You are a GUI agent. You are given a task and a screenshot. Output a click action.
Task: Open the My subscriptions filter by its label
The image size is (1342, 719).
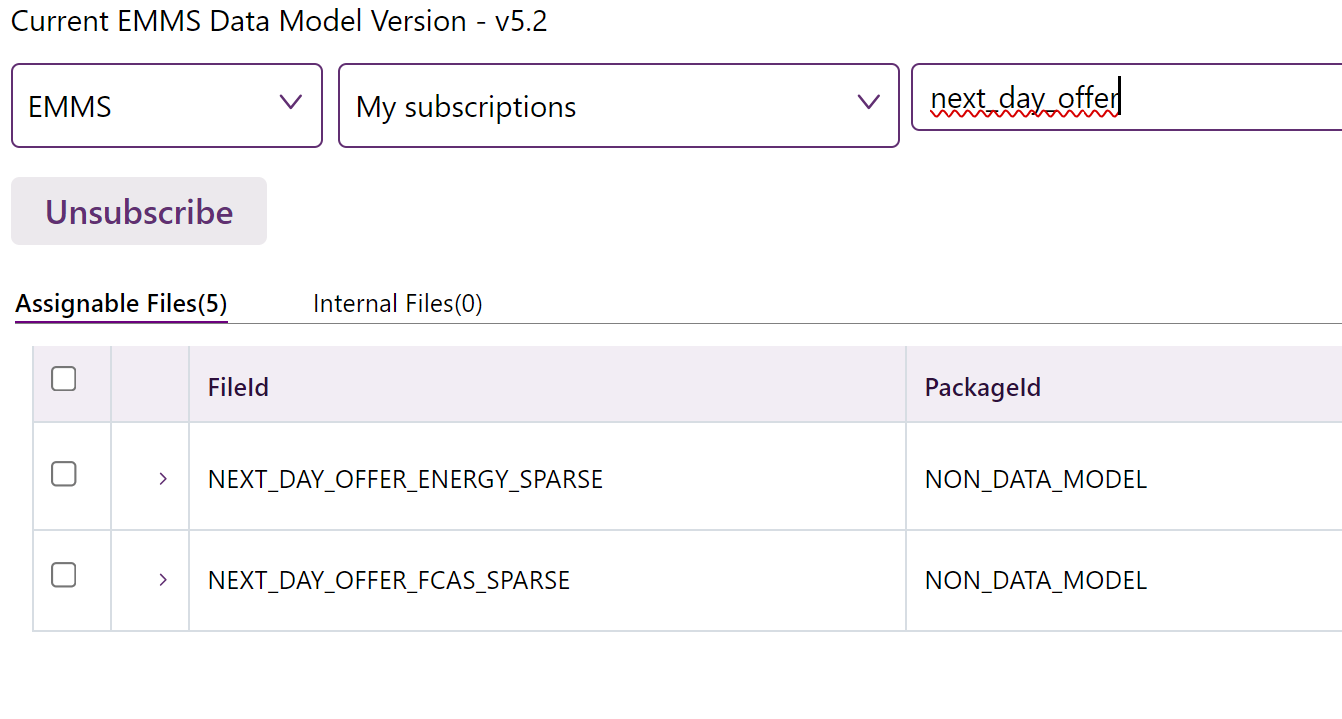tap(466, 107)
